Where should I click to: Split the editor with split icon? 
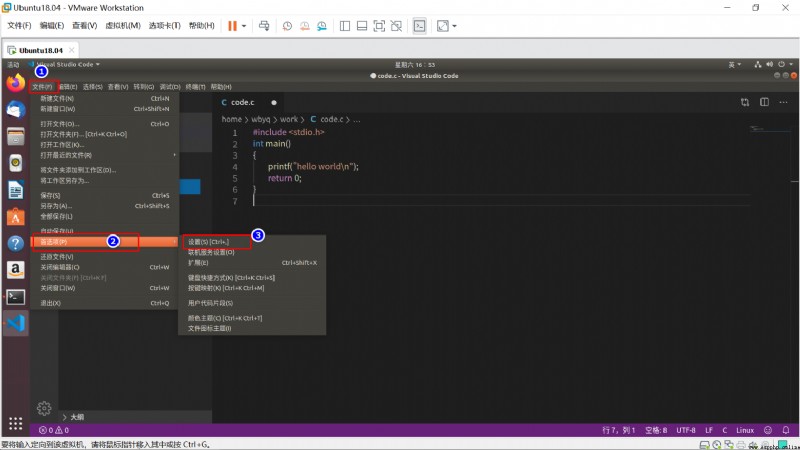coord(764,103)
